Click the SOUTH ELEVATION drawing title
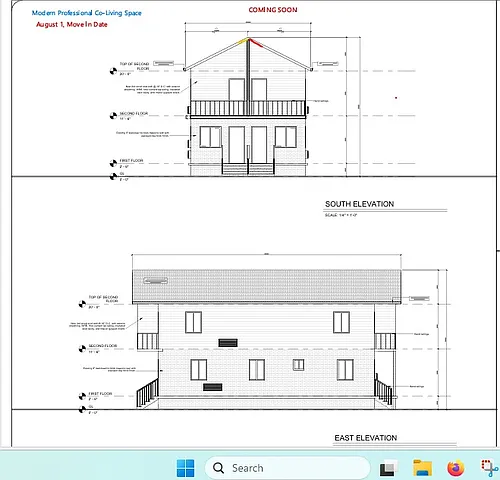Viewport: 500px width, 480px height. [x=360, y=204]
